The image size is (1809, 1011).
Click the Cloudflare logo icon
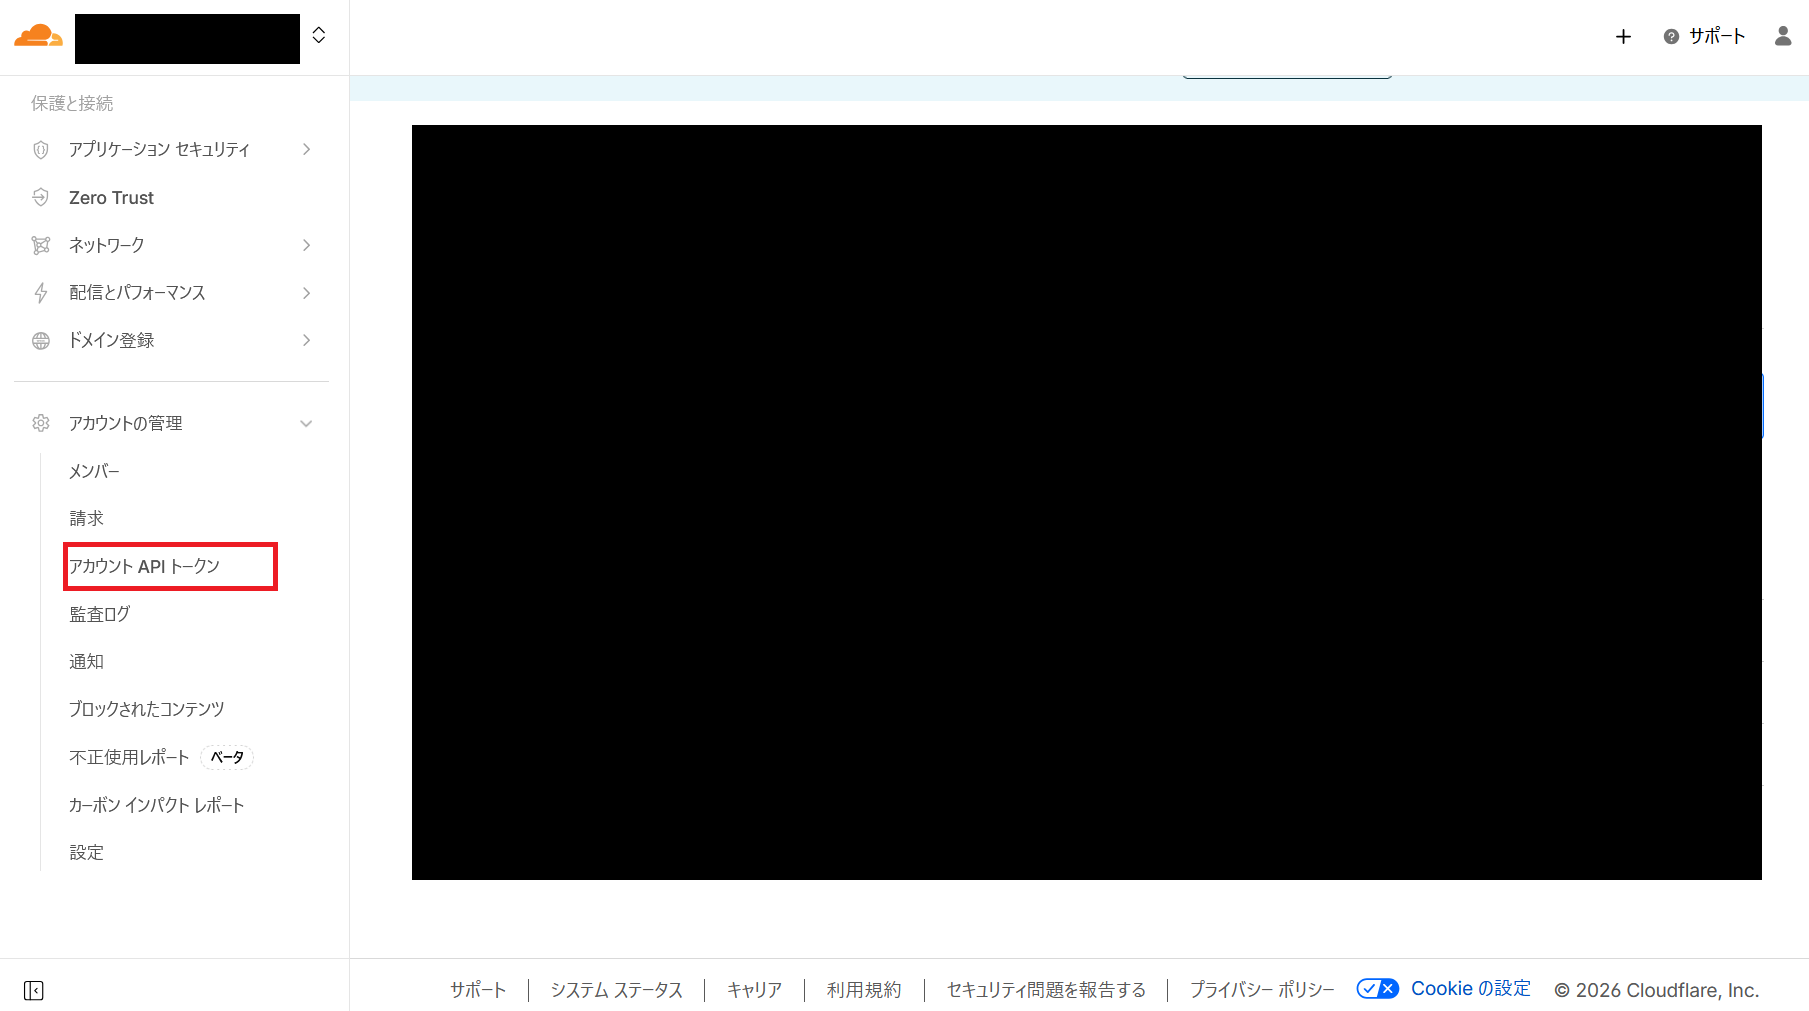click(37, 35)
